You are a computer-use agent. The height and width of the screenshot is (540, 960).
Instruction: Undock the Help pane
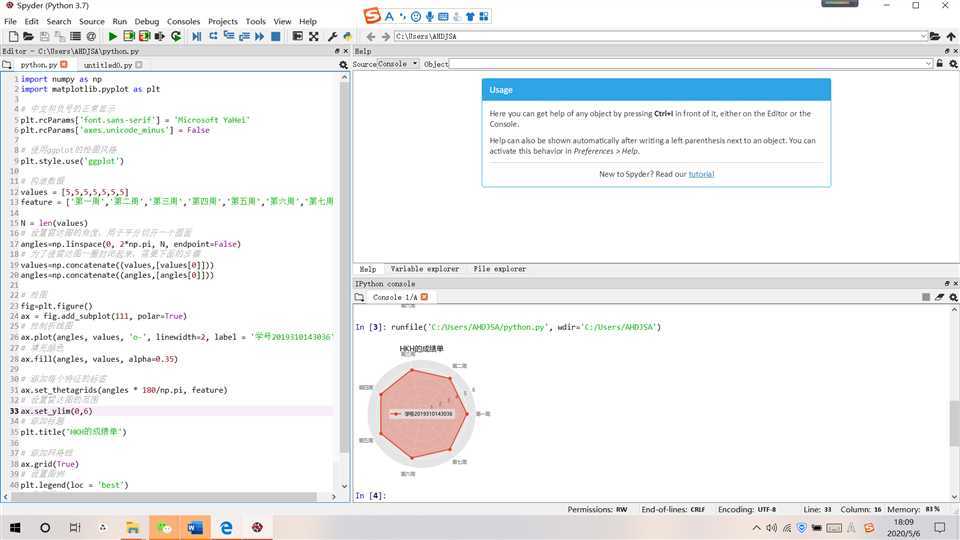click(947, 51)
